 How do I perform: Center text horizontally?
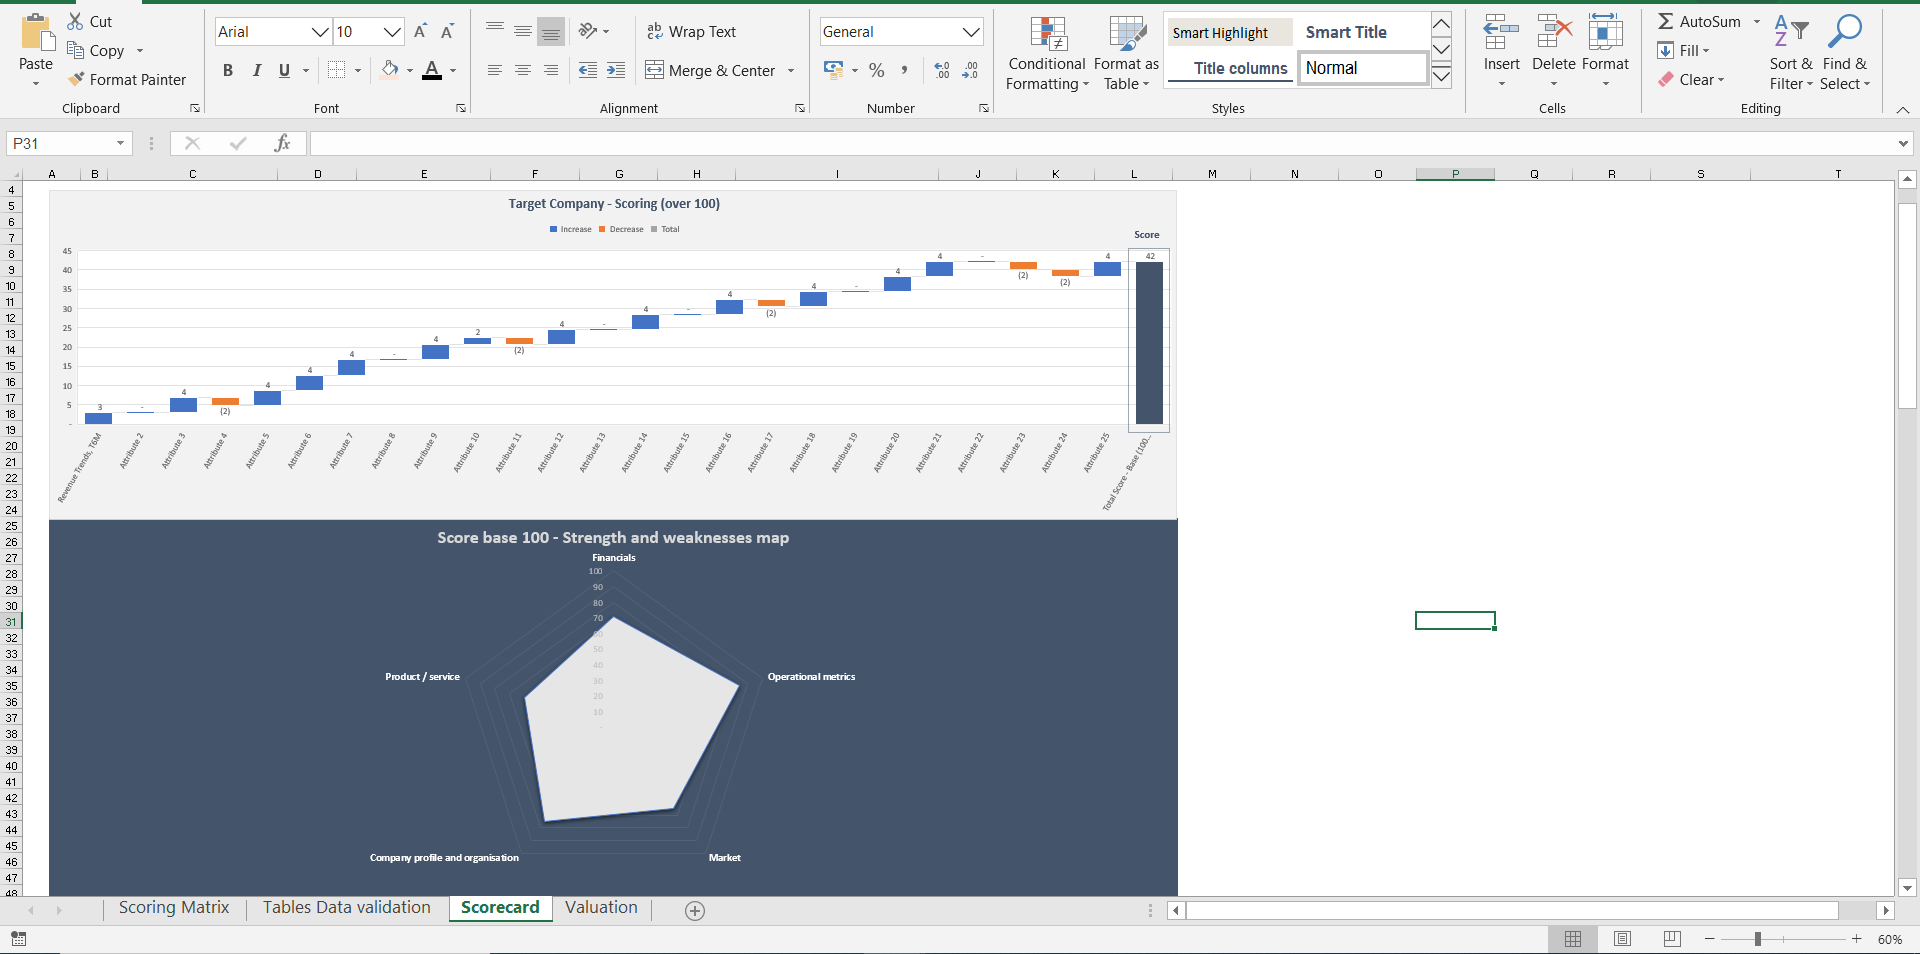click(x=523, y=70)
